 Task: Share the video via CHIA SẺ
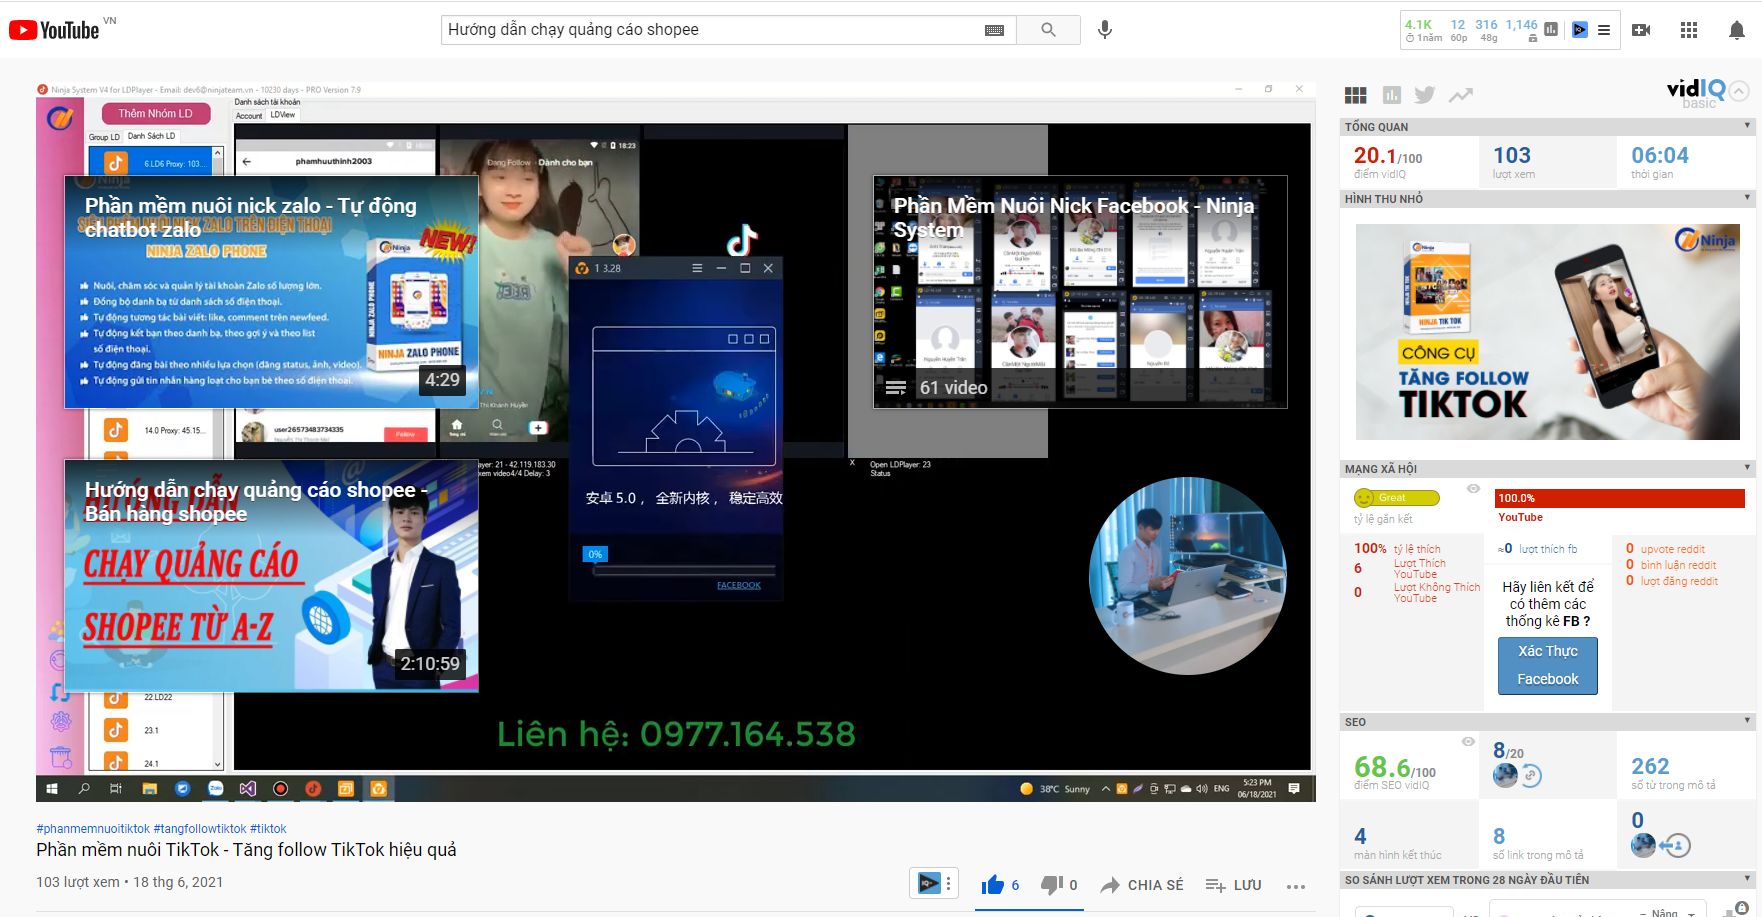[1142, 885]
